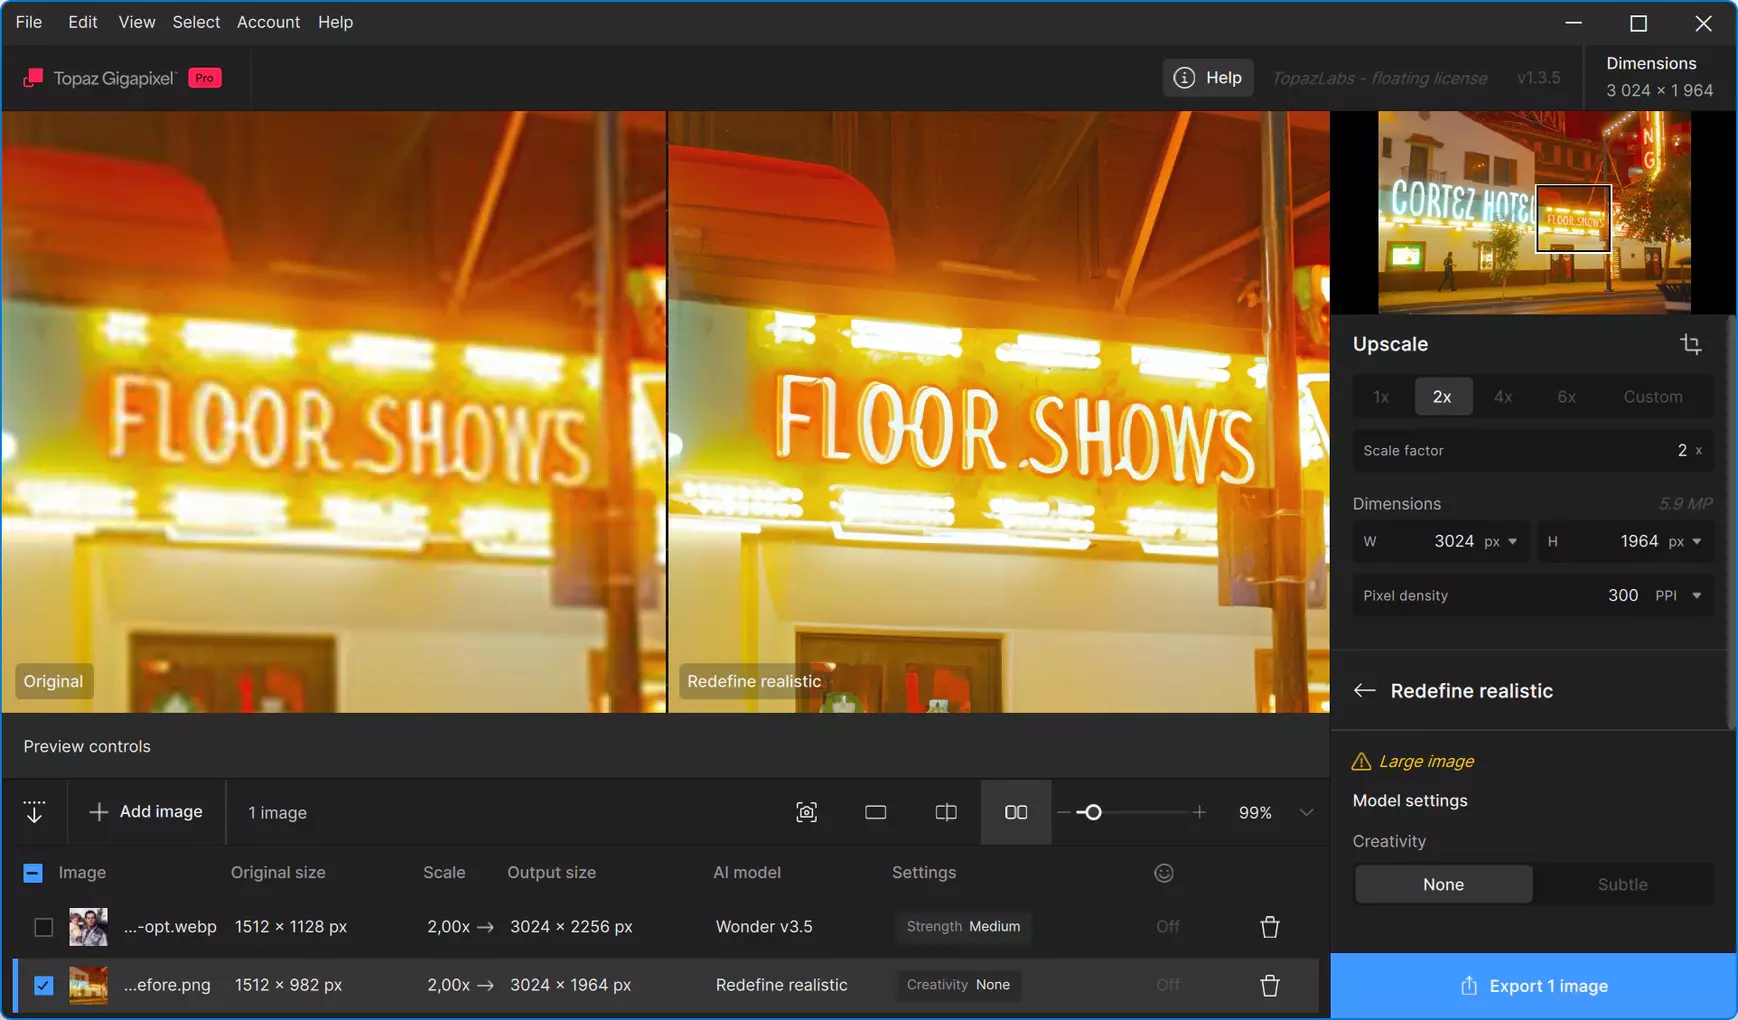Viewport: 1738px width, 1020px height.
Task: Open the Select menu
Action: (x=196, y=22)
